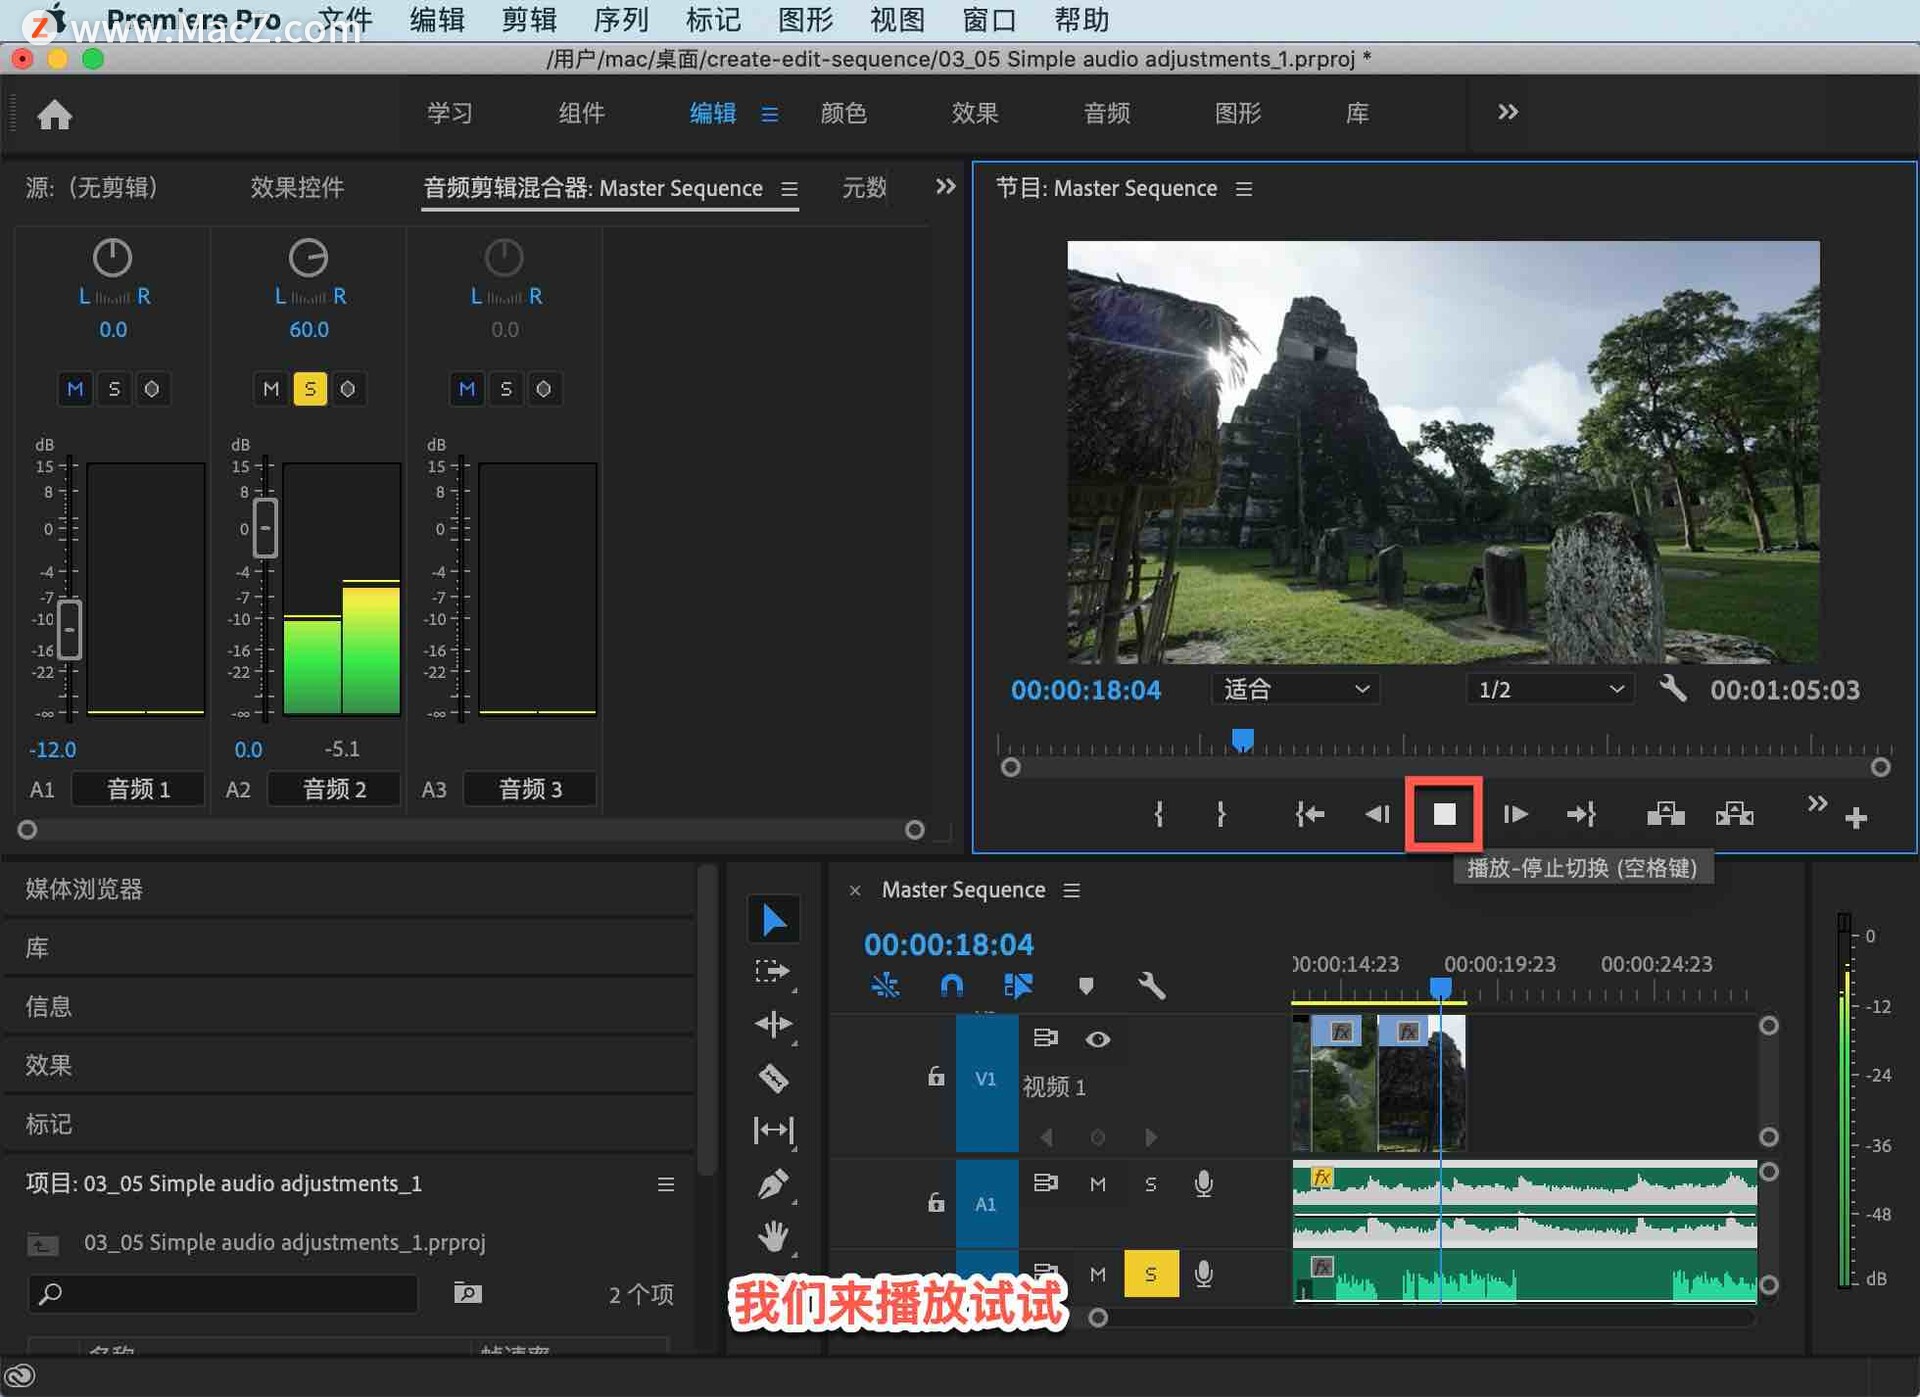1920x1397 pixels.
Task: Mute the A1 audio track
Action: tap(1098, 1183)
